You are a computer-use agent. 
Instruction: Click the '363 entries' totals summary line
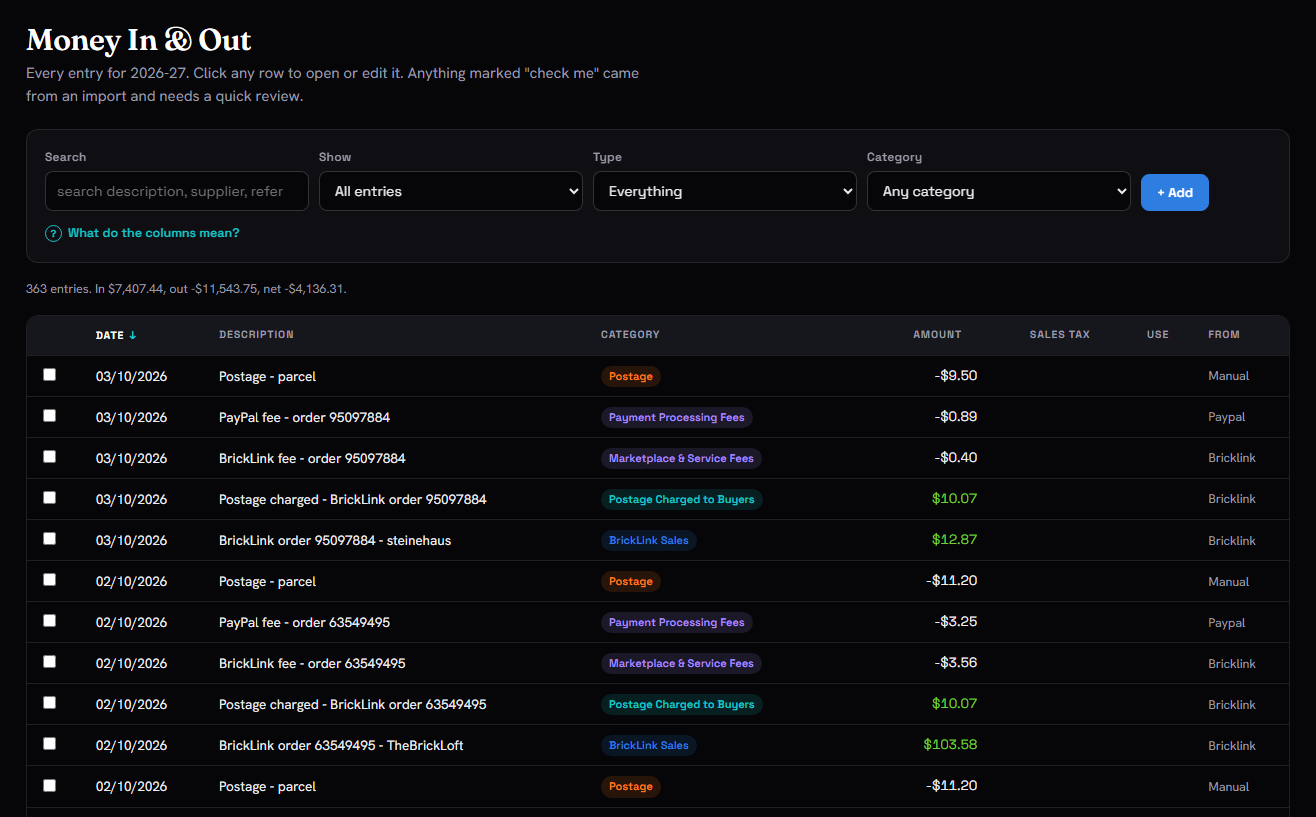(186, 289)
